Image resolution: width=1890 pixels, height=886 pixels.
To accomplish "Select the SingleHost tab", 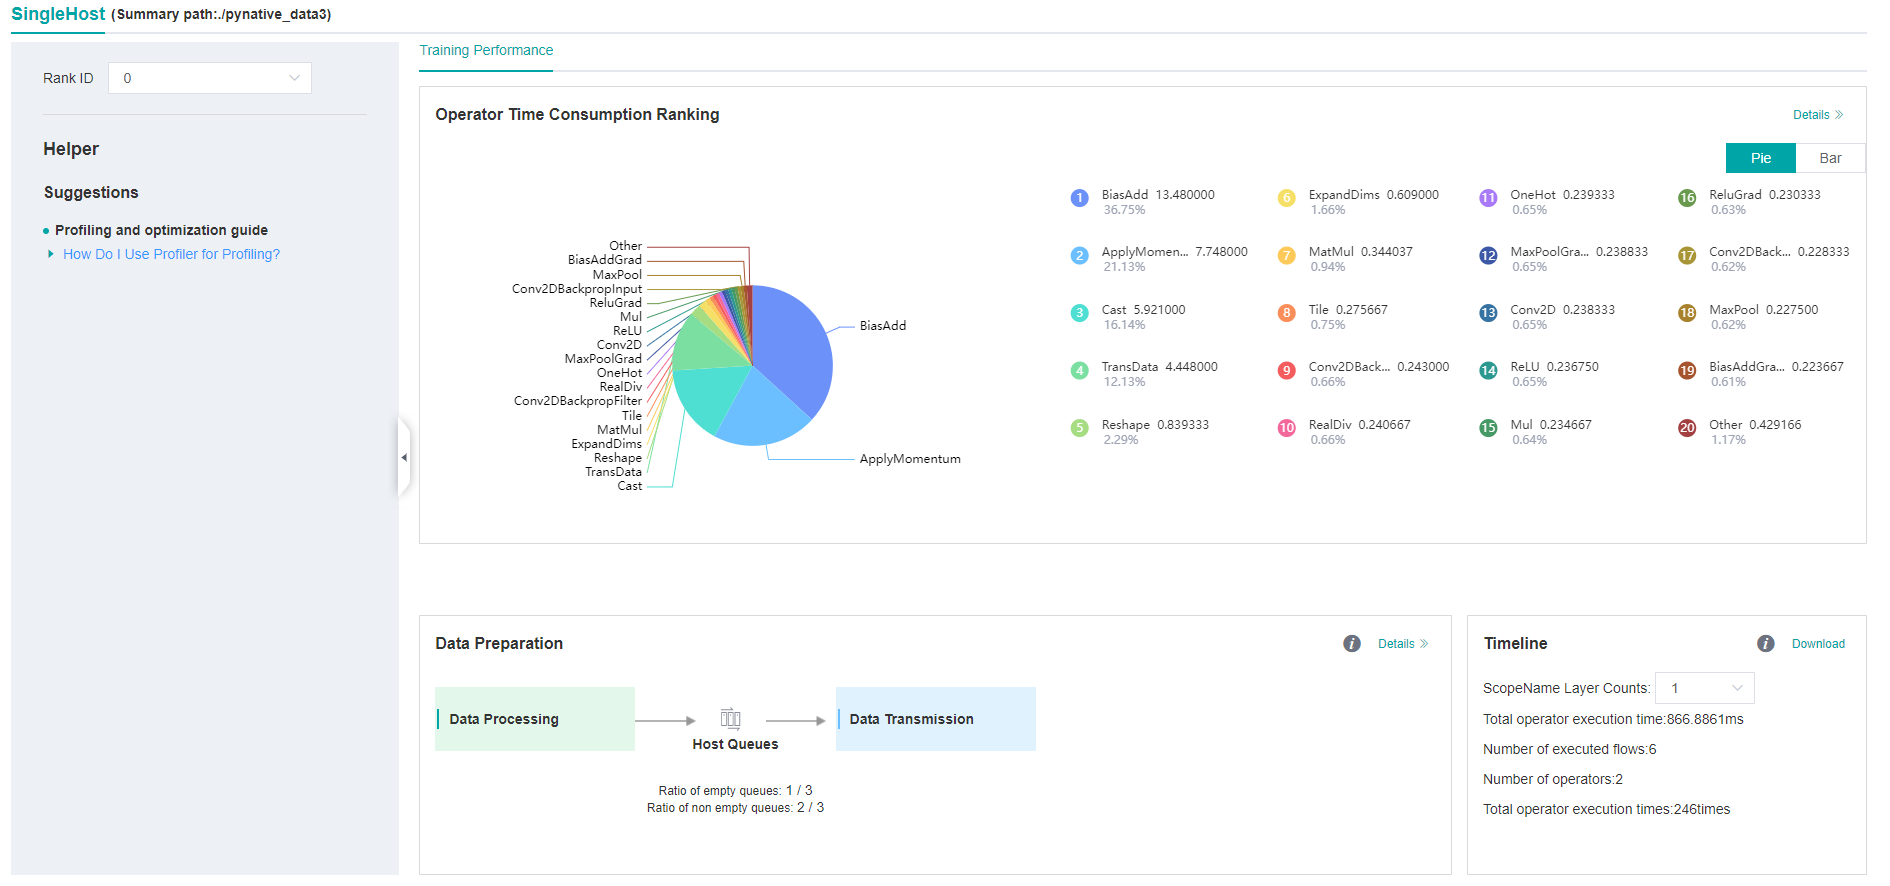I will (58, 15).
